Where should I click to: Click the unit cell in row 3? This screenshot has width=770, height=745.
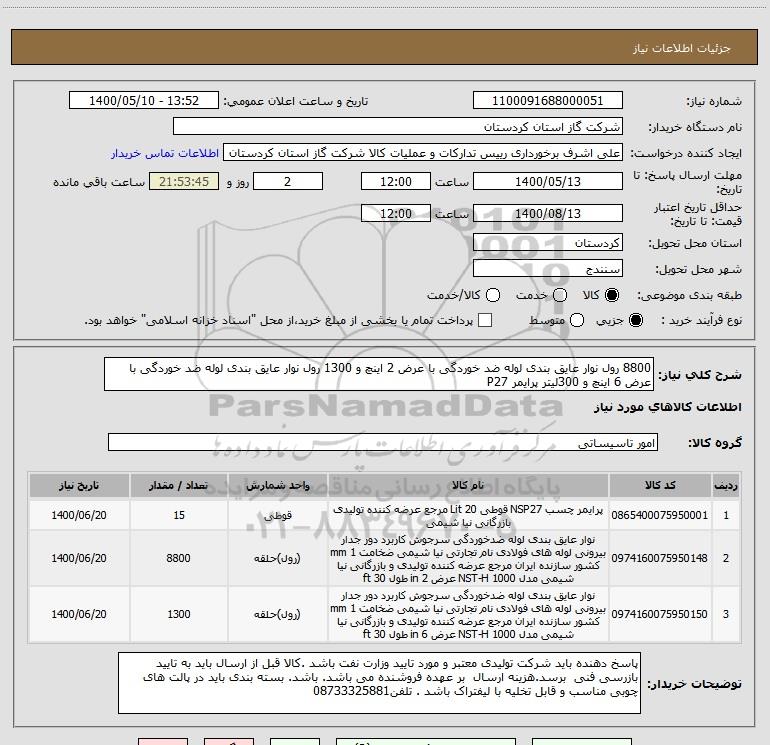coord(277,614)
